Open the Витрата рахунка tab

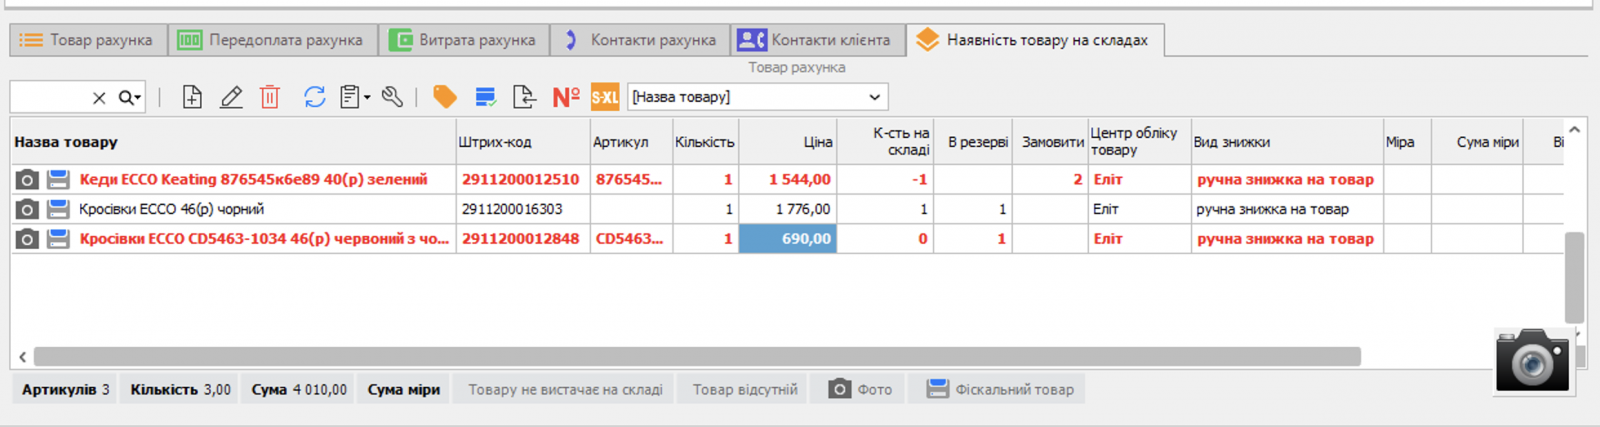pos(464,40)
